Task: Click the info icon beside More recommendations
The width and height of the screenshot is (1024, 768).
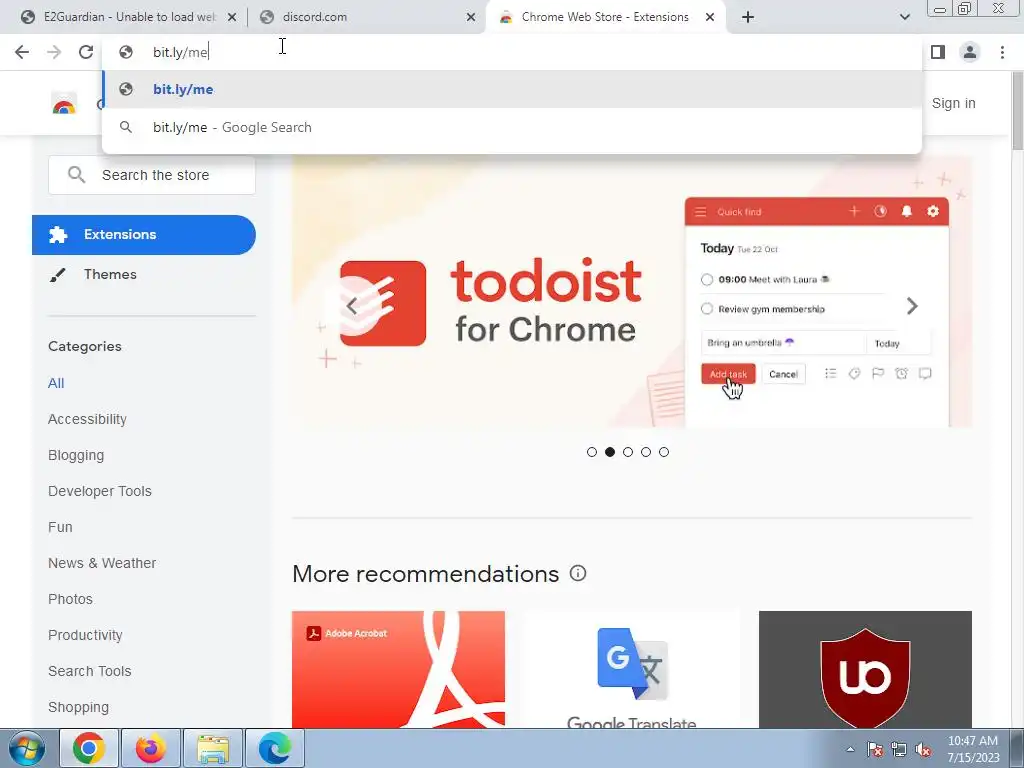Action: (578, 573)
